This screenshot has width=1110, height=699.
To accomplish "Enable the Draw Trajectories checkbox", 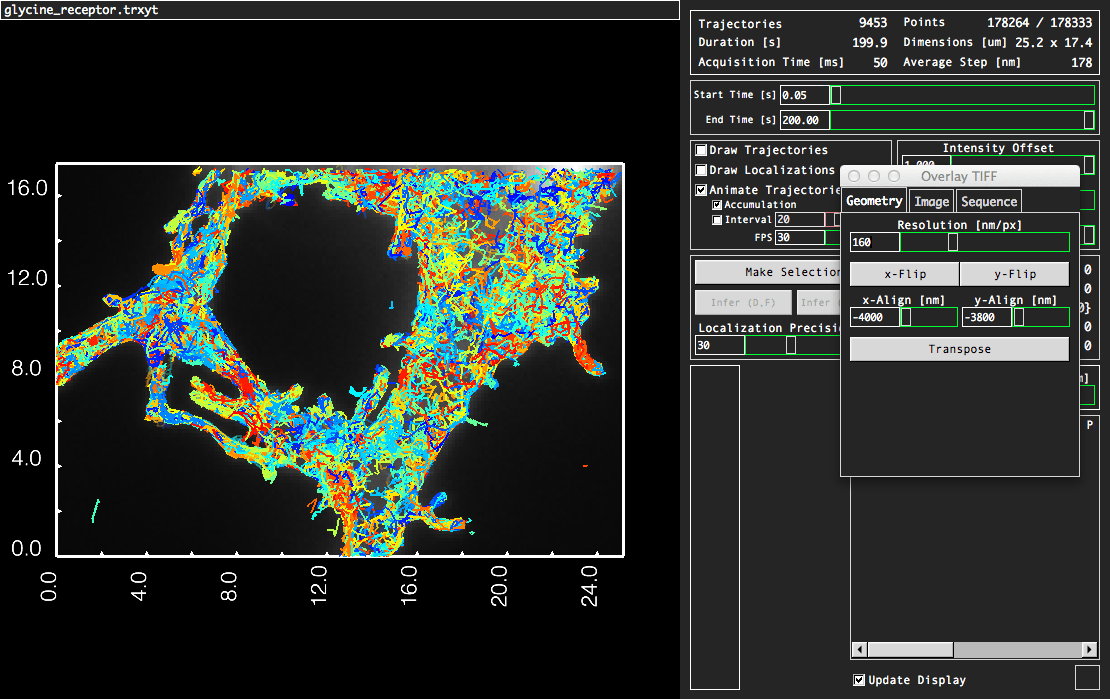I will (x=702, y=150).
